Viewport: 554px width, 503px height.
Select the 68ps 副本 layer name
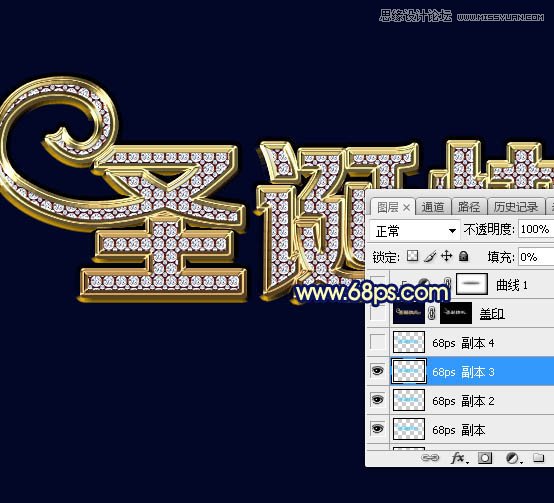tap(458, 430)
